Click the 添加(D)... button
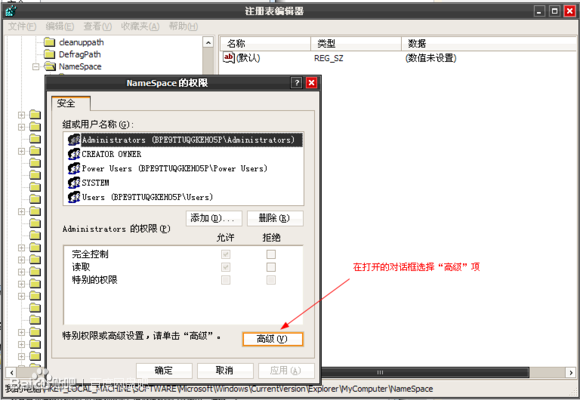Screen dimensions: 580x400 coord(214,218)
